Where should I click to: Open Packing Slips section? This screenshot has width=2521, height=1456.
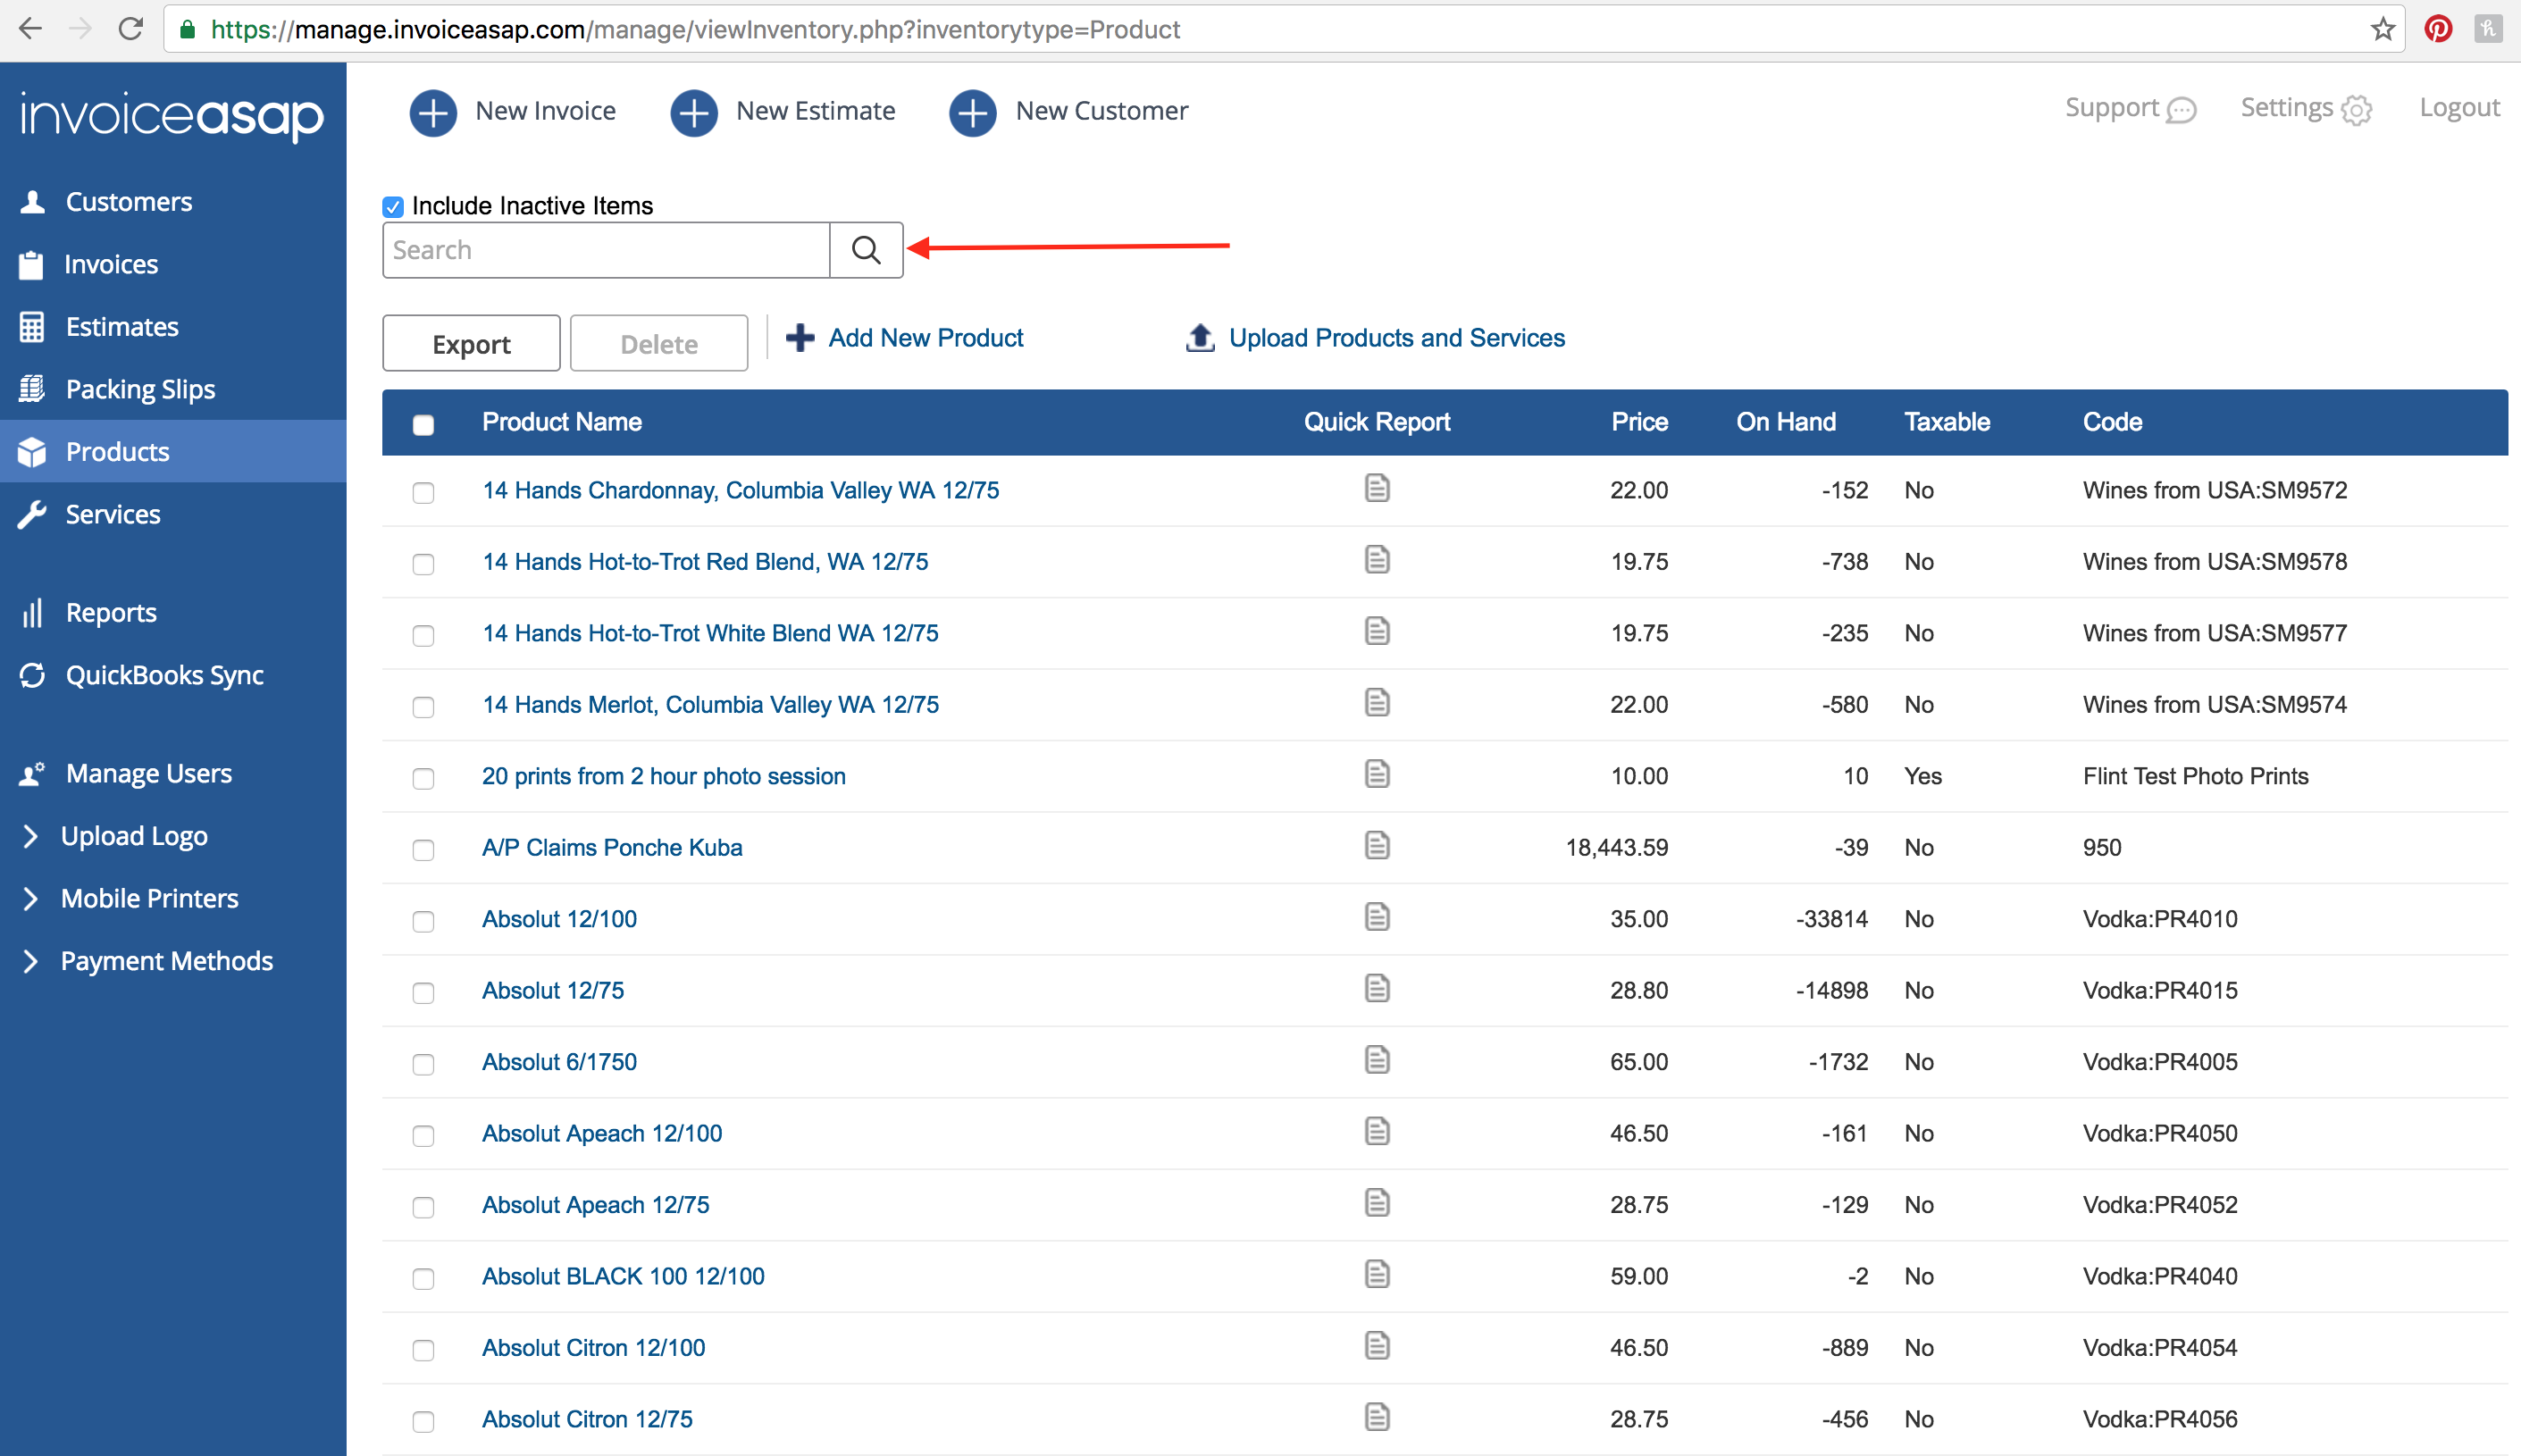[173, 389]
